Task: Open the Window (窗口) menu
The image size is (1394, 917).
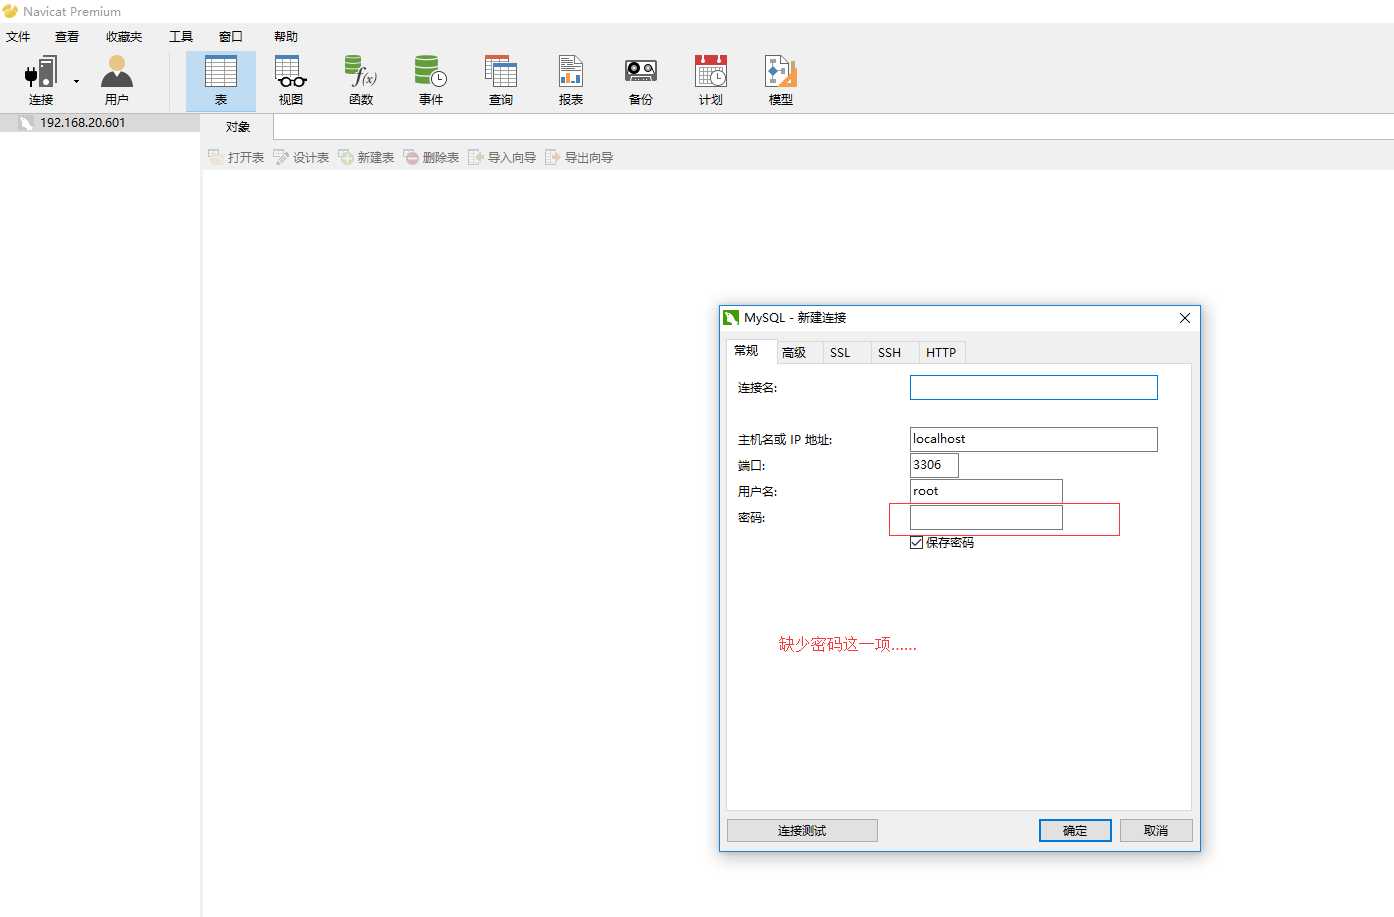Action: point(231,37)
